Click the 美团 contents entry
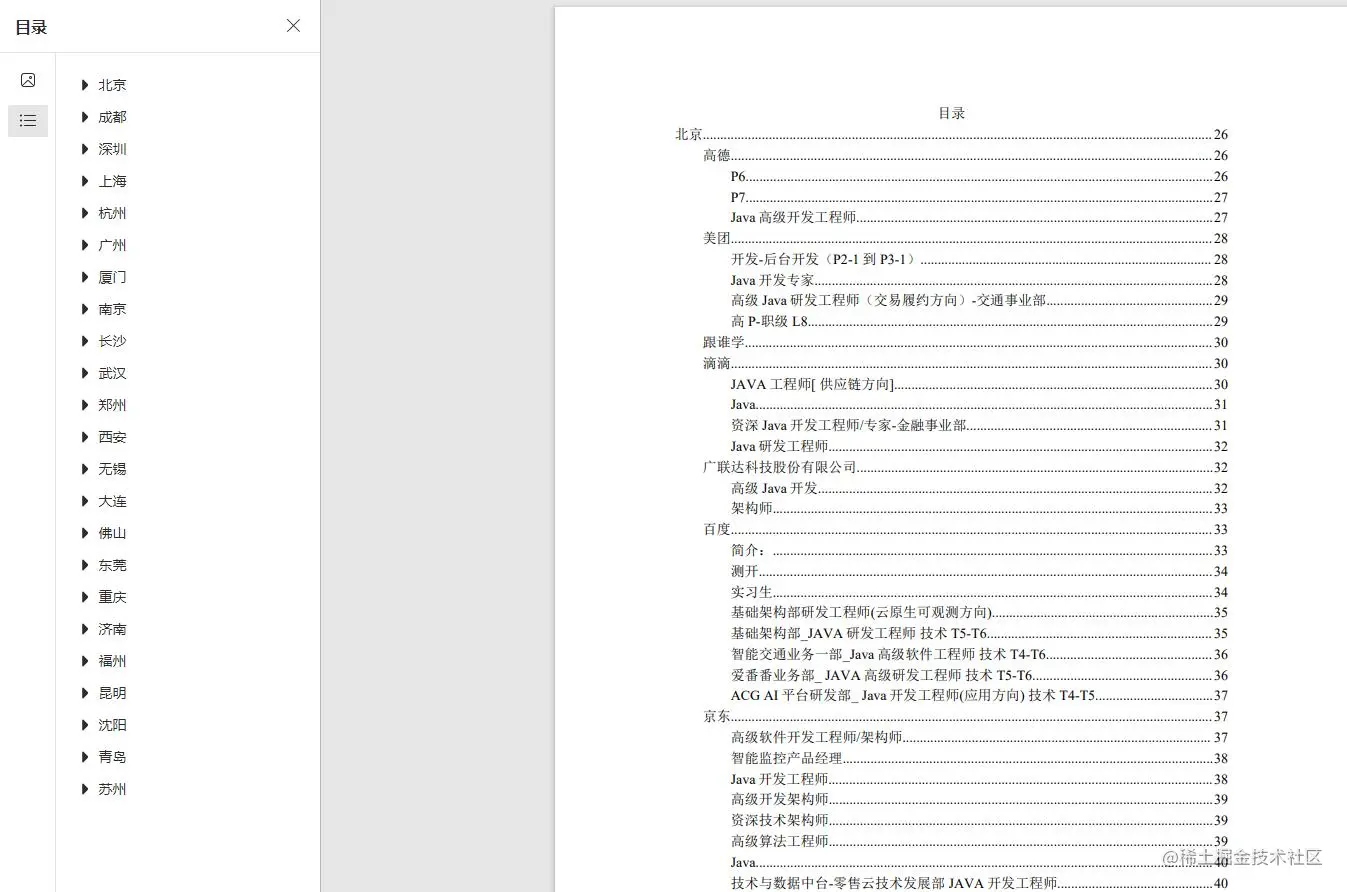This screenshot has height=892, width=1347. pyautogui.click(x=966, y=238)
